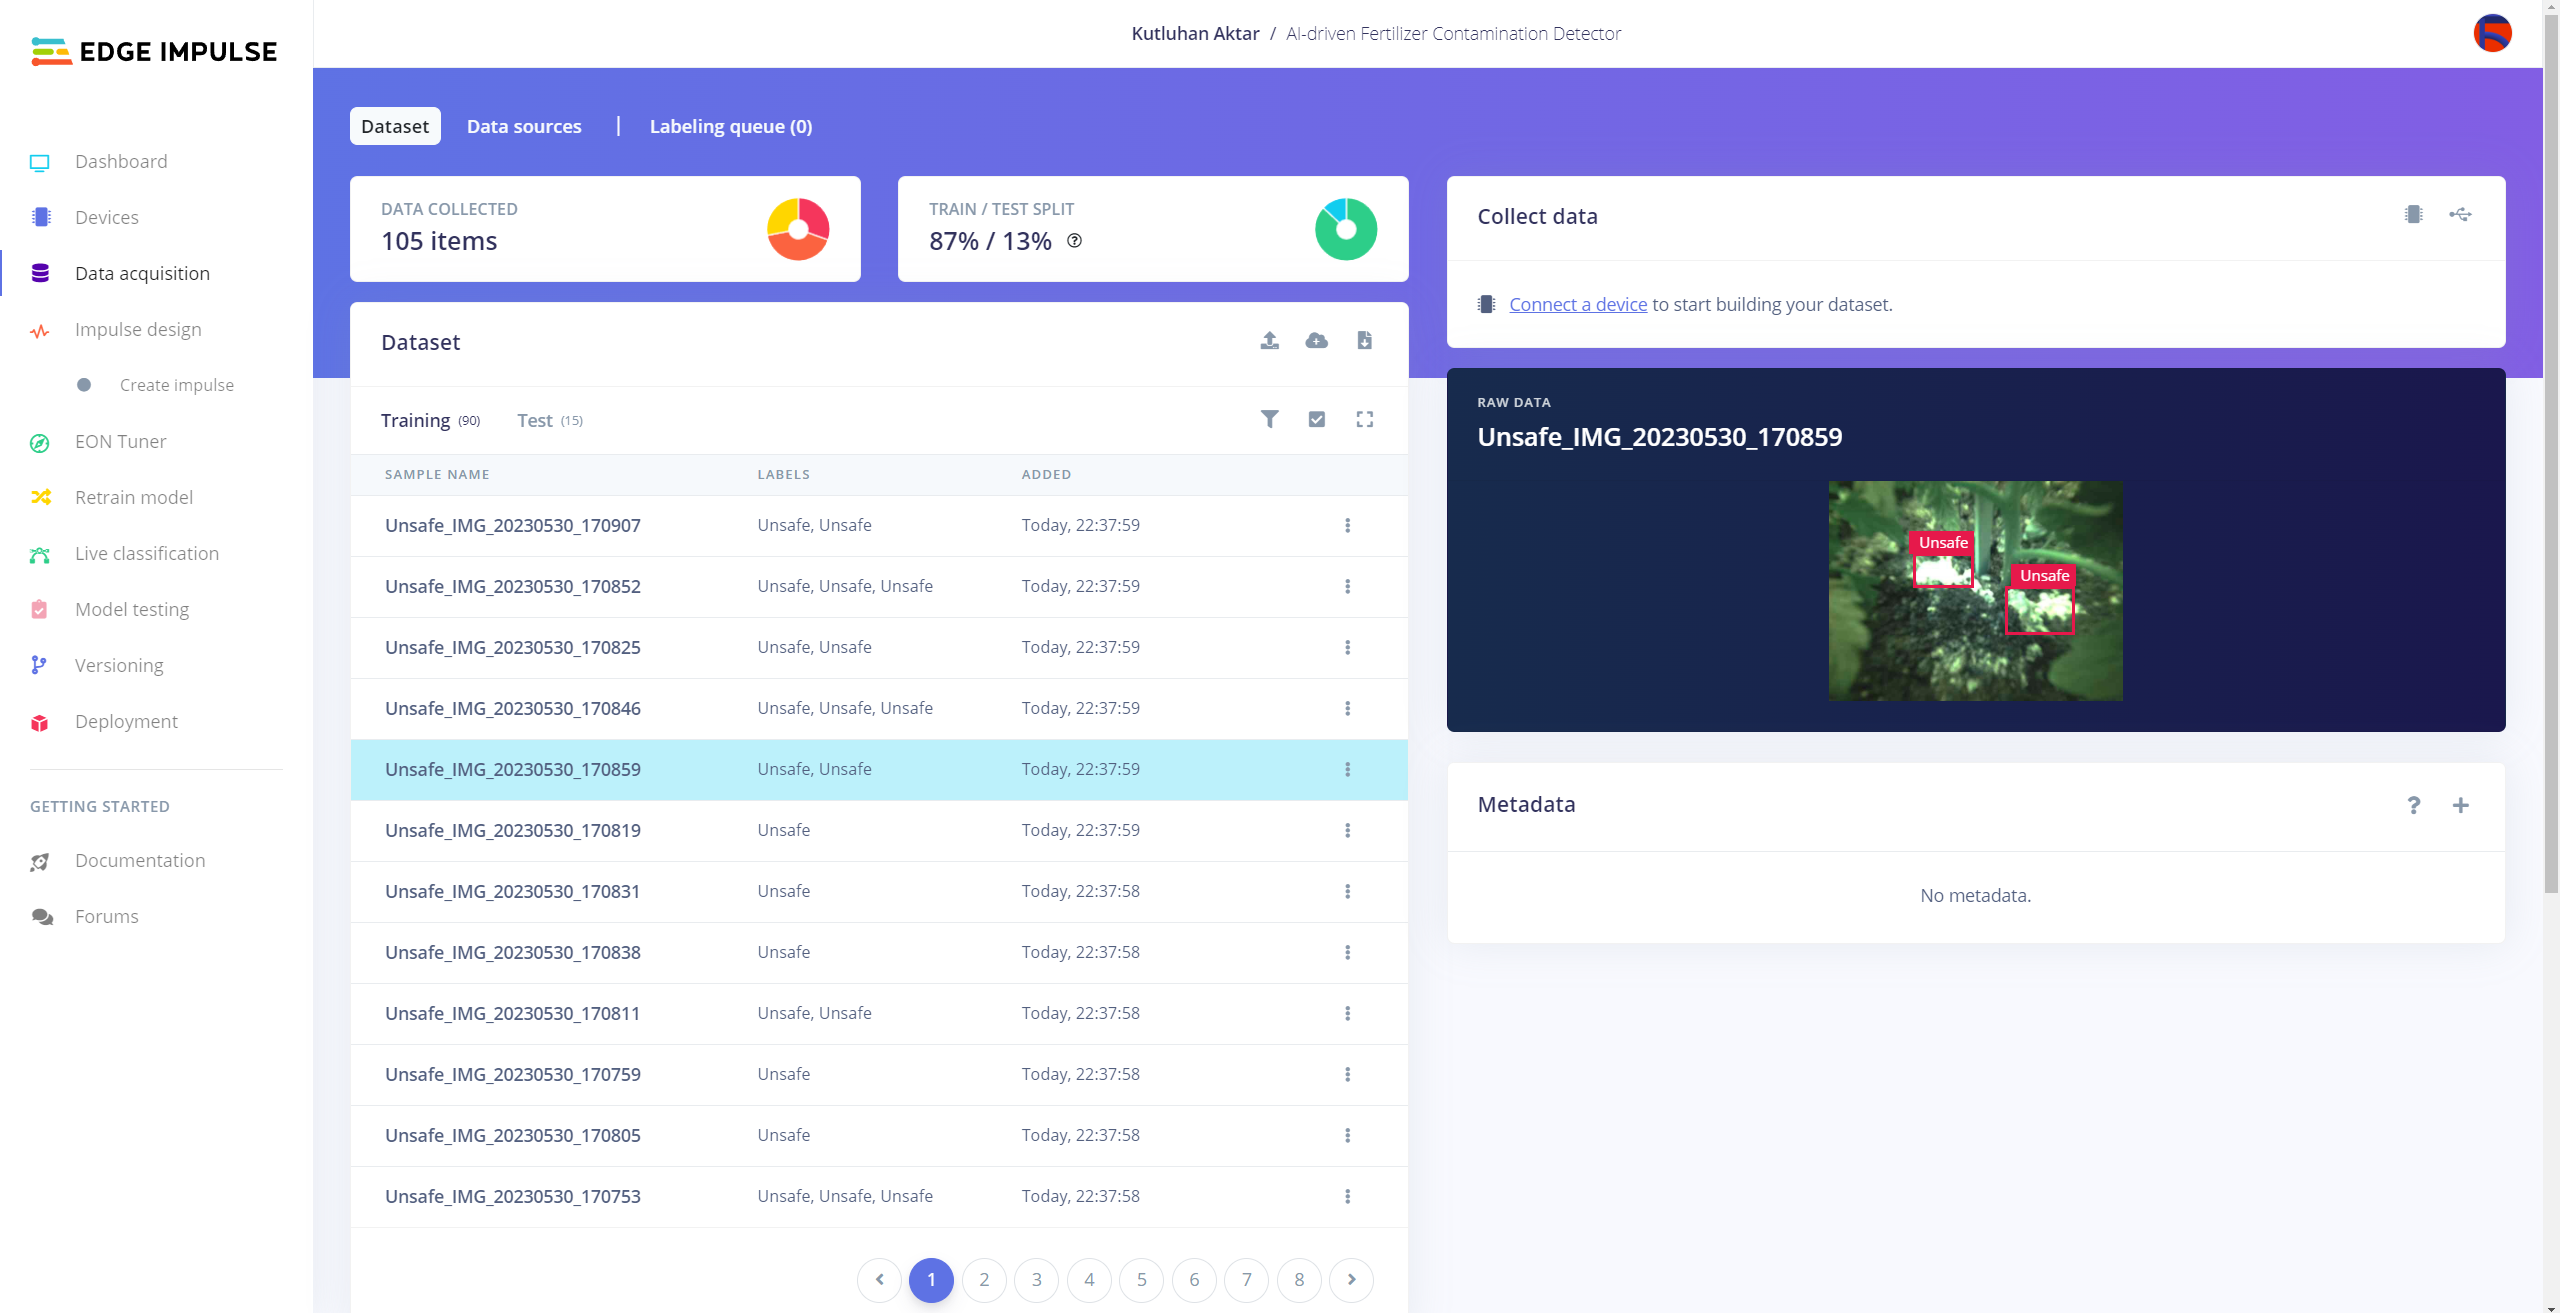Open row actions menu for Unsafe_IMG_20230530_170753

pyautogui.click(x=1347, y=1196)
